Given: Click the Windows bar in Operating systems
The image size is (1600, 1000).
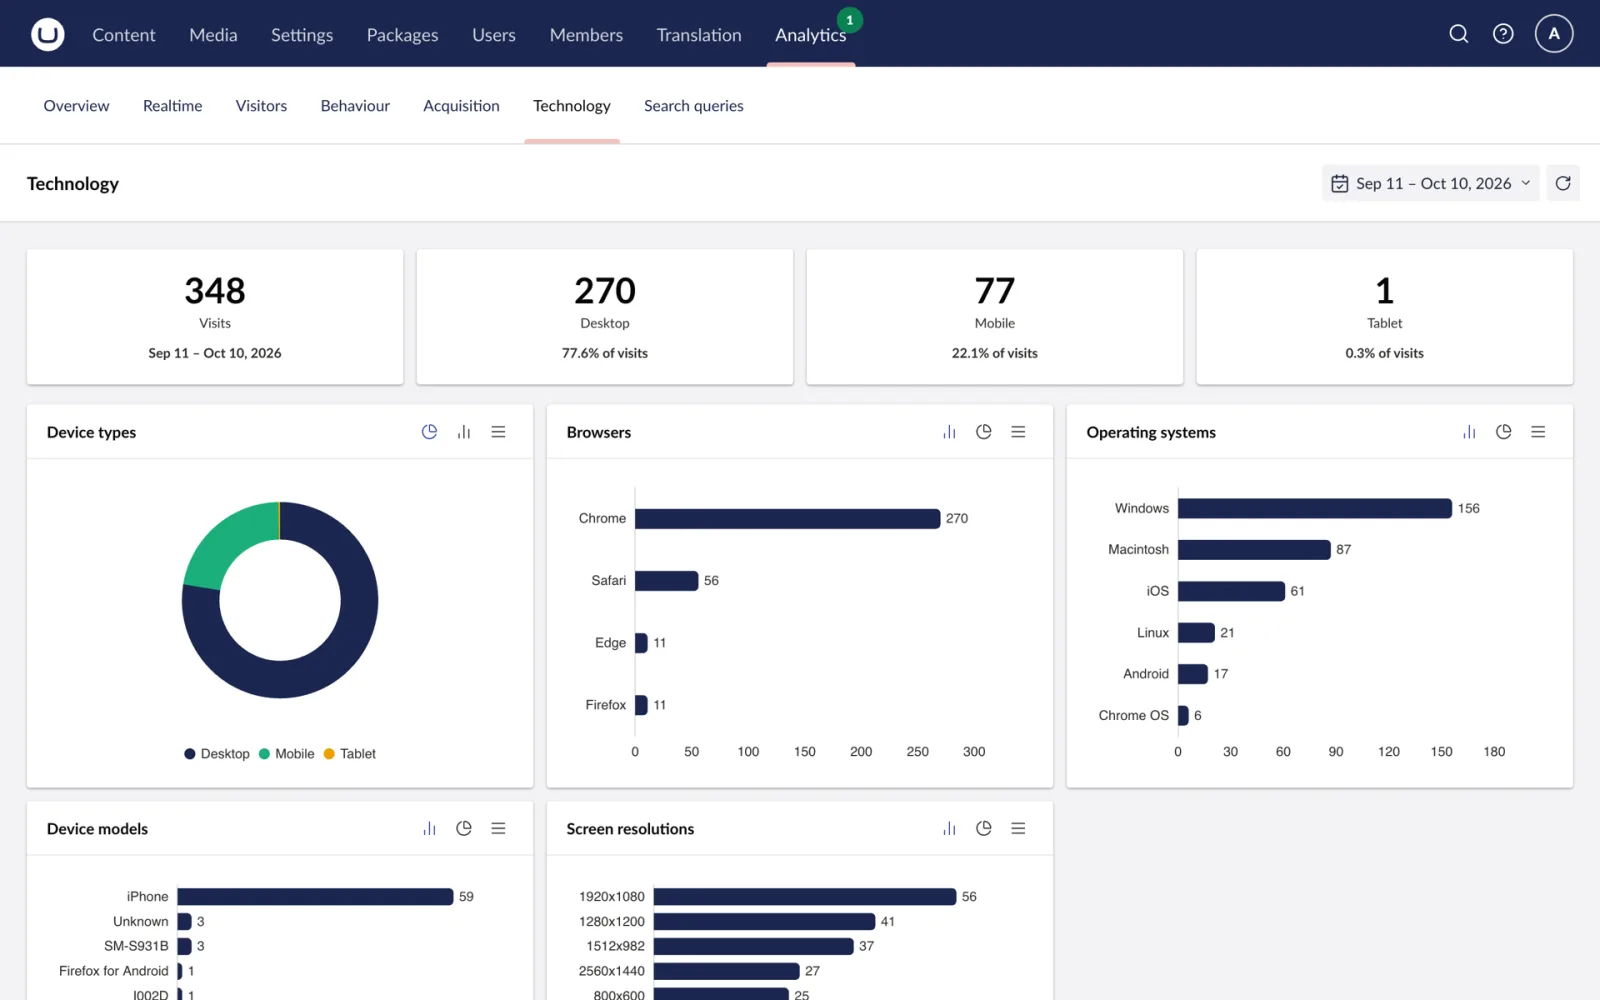Looking at the screenshot, I should (x=1315, y=508).
